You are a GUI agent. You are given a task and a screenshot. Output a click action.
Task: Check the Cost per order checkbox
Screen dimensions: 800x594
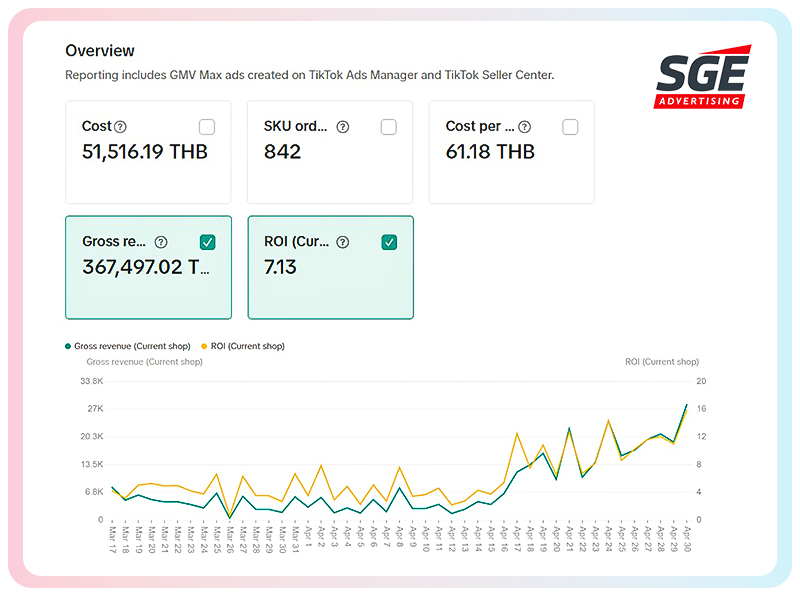pyautogui.click(x=570, y=127)
